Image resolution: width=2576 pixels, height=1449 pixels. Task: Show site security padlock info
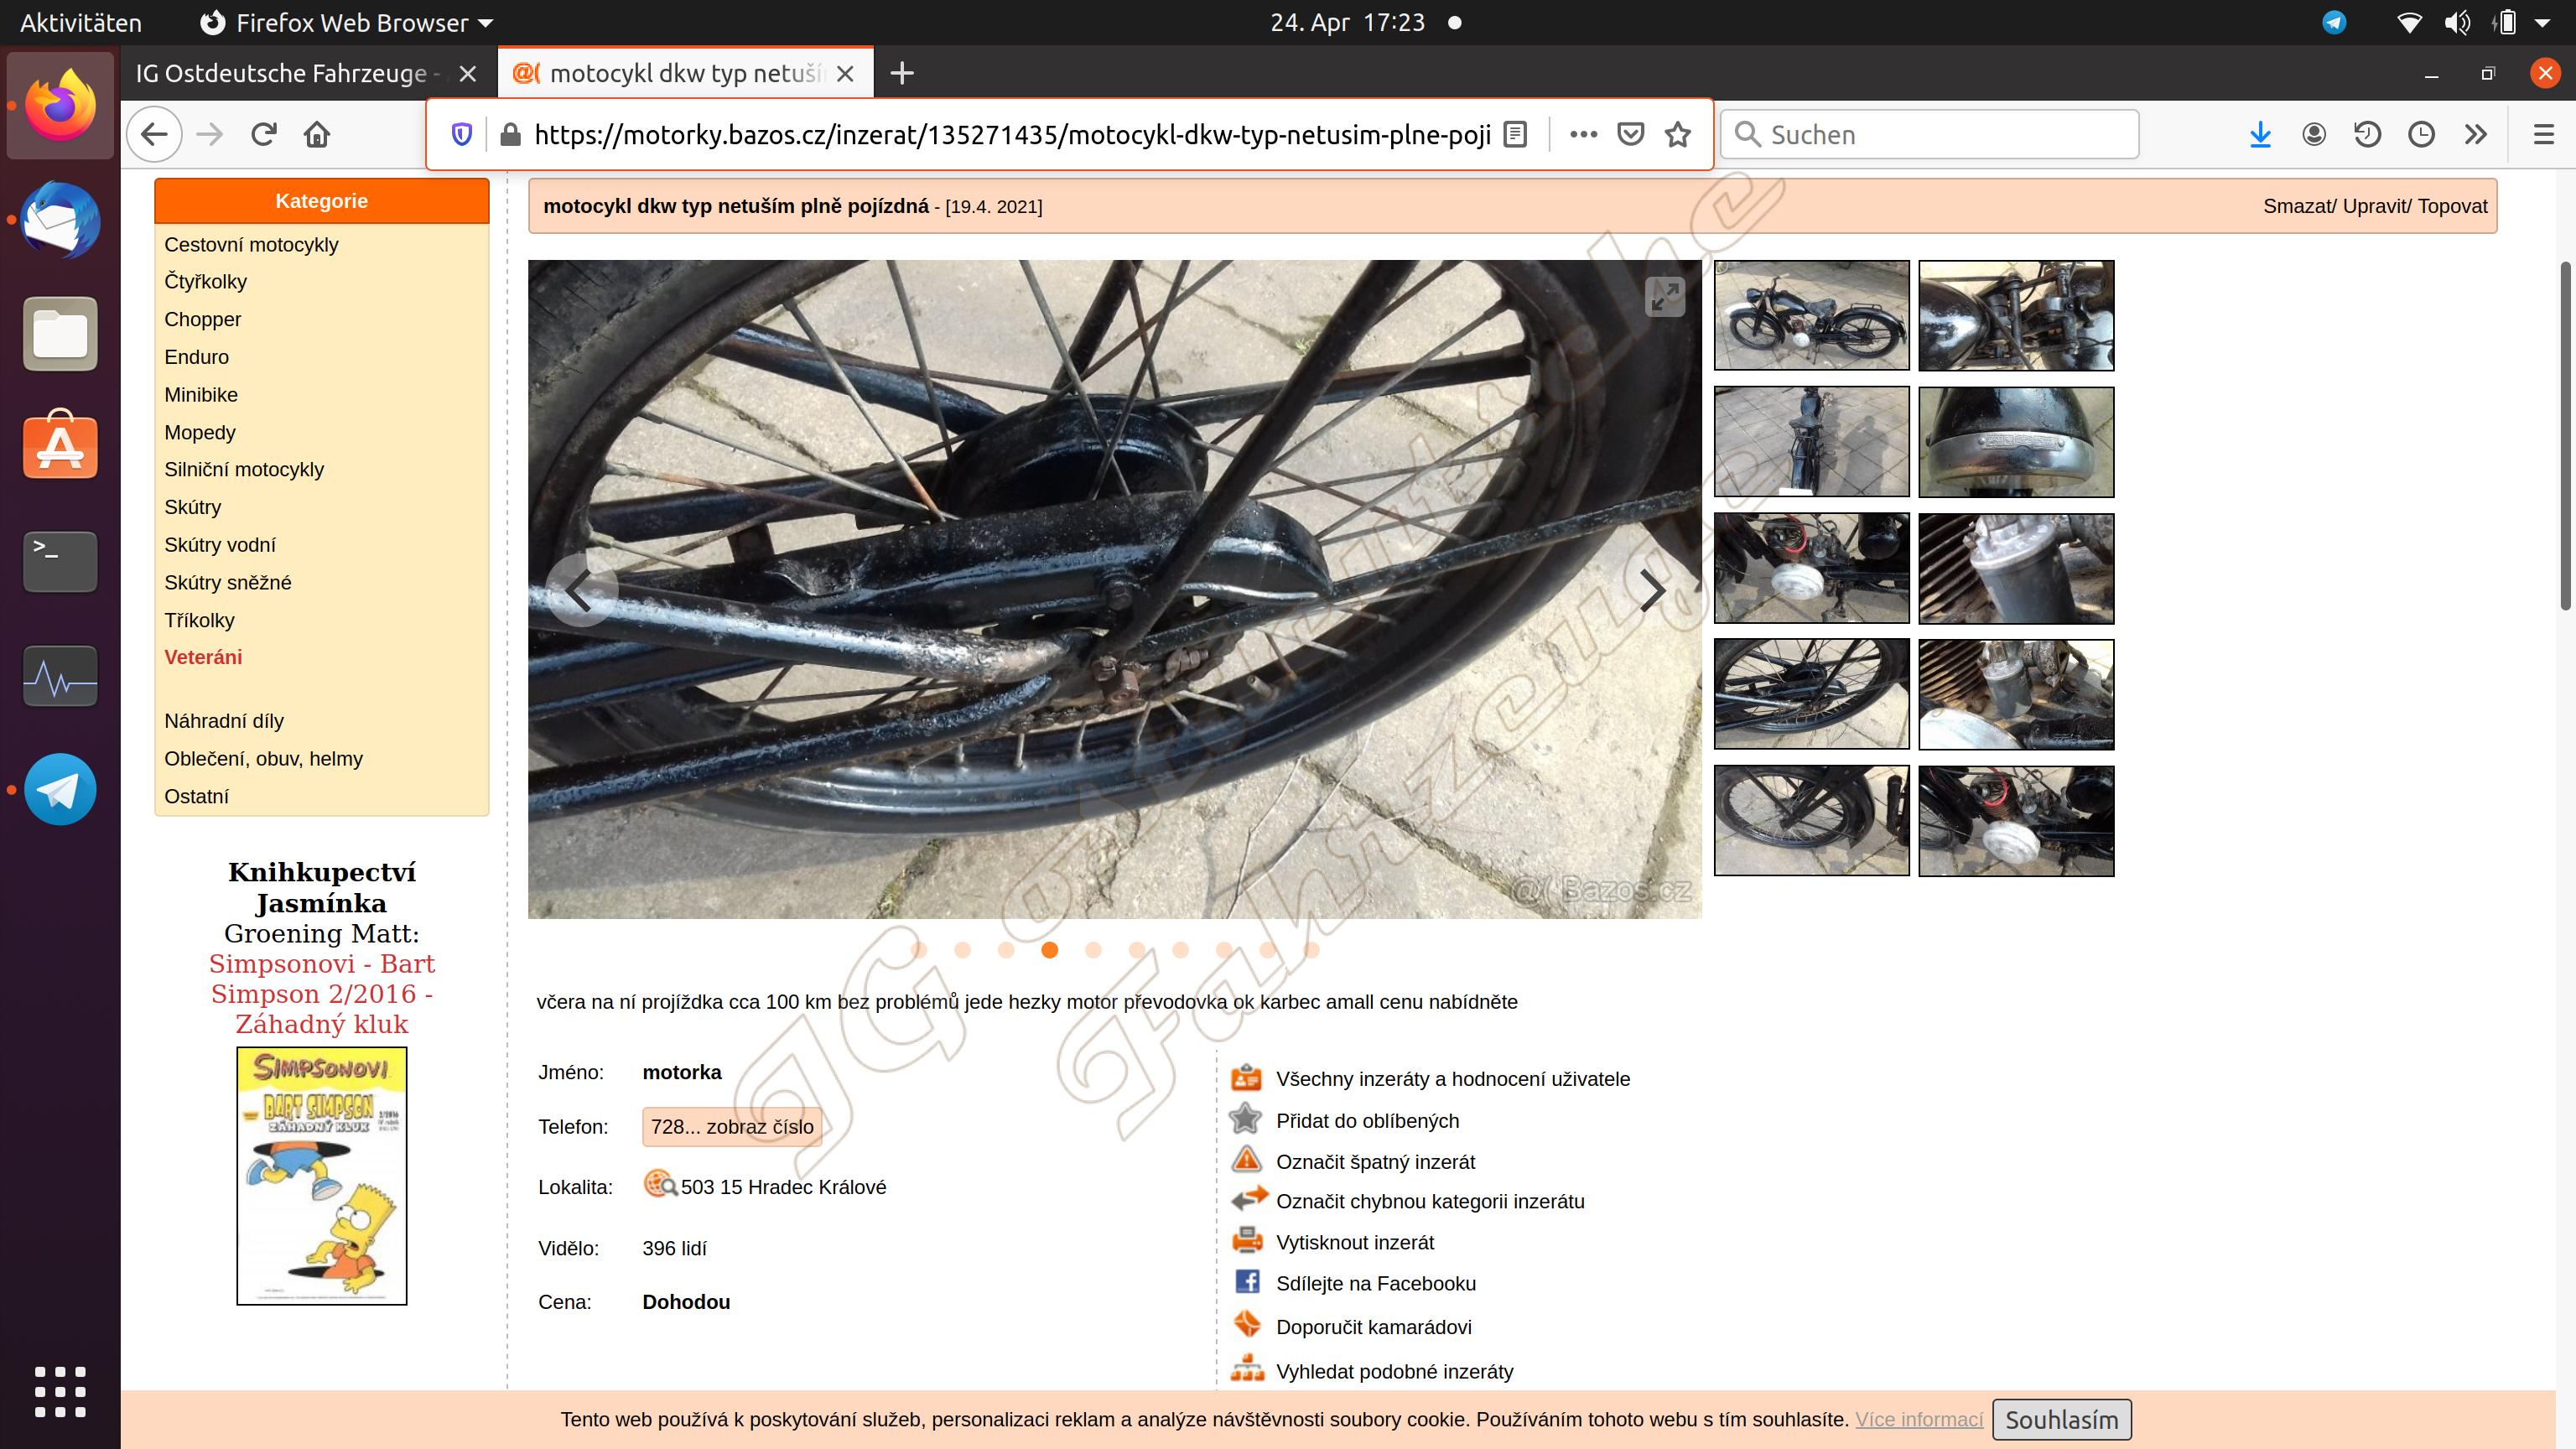click(510, 134)
